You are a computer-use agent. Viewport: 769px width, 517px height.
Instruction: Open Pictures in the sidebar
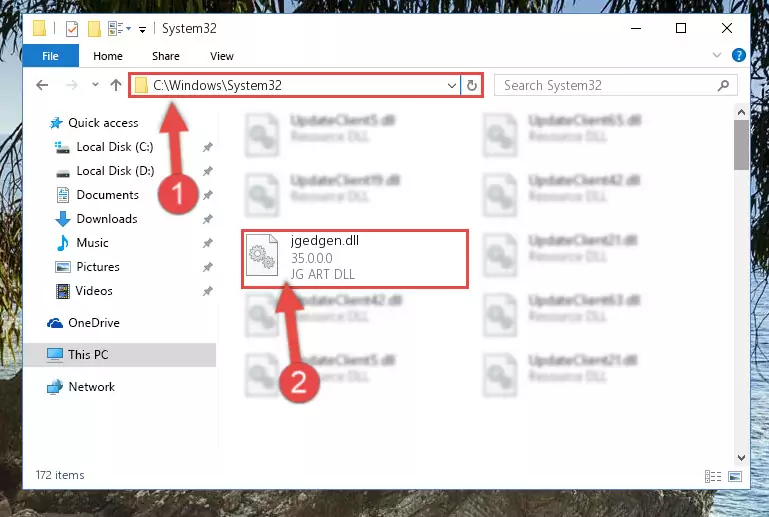(98, 267)
